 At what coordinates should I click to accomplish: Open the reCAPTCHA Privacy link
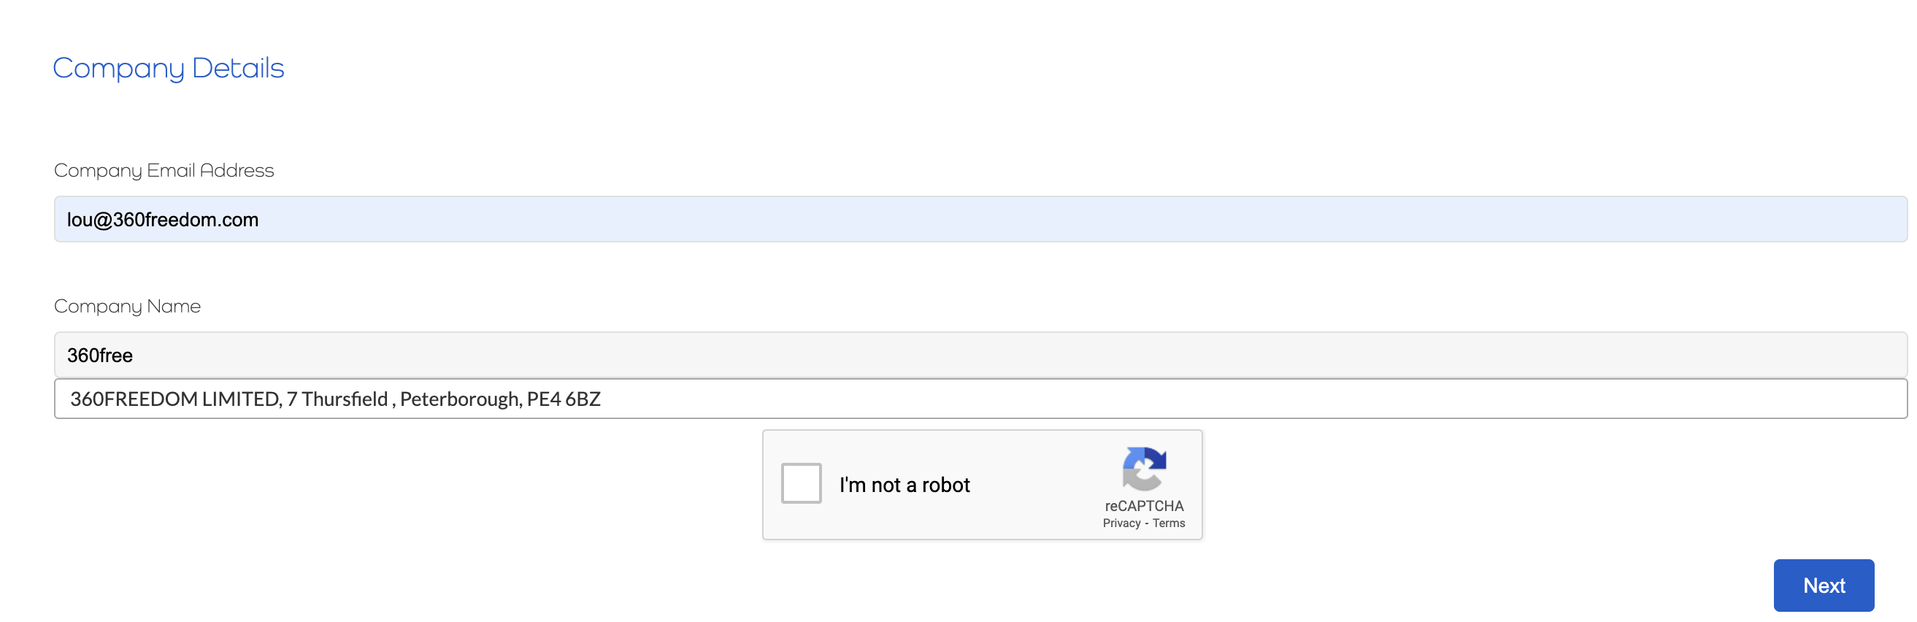tap(1120, 522)
